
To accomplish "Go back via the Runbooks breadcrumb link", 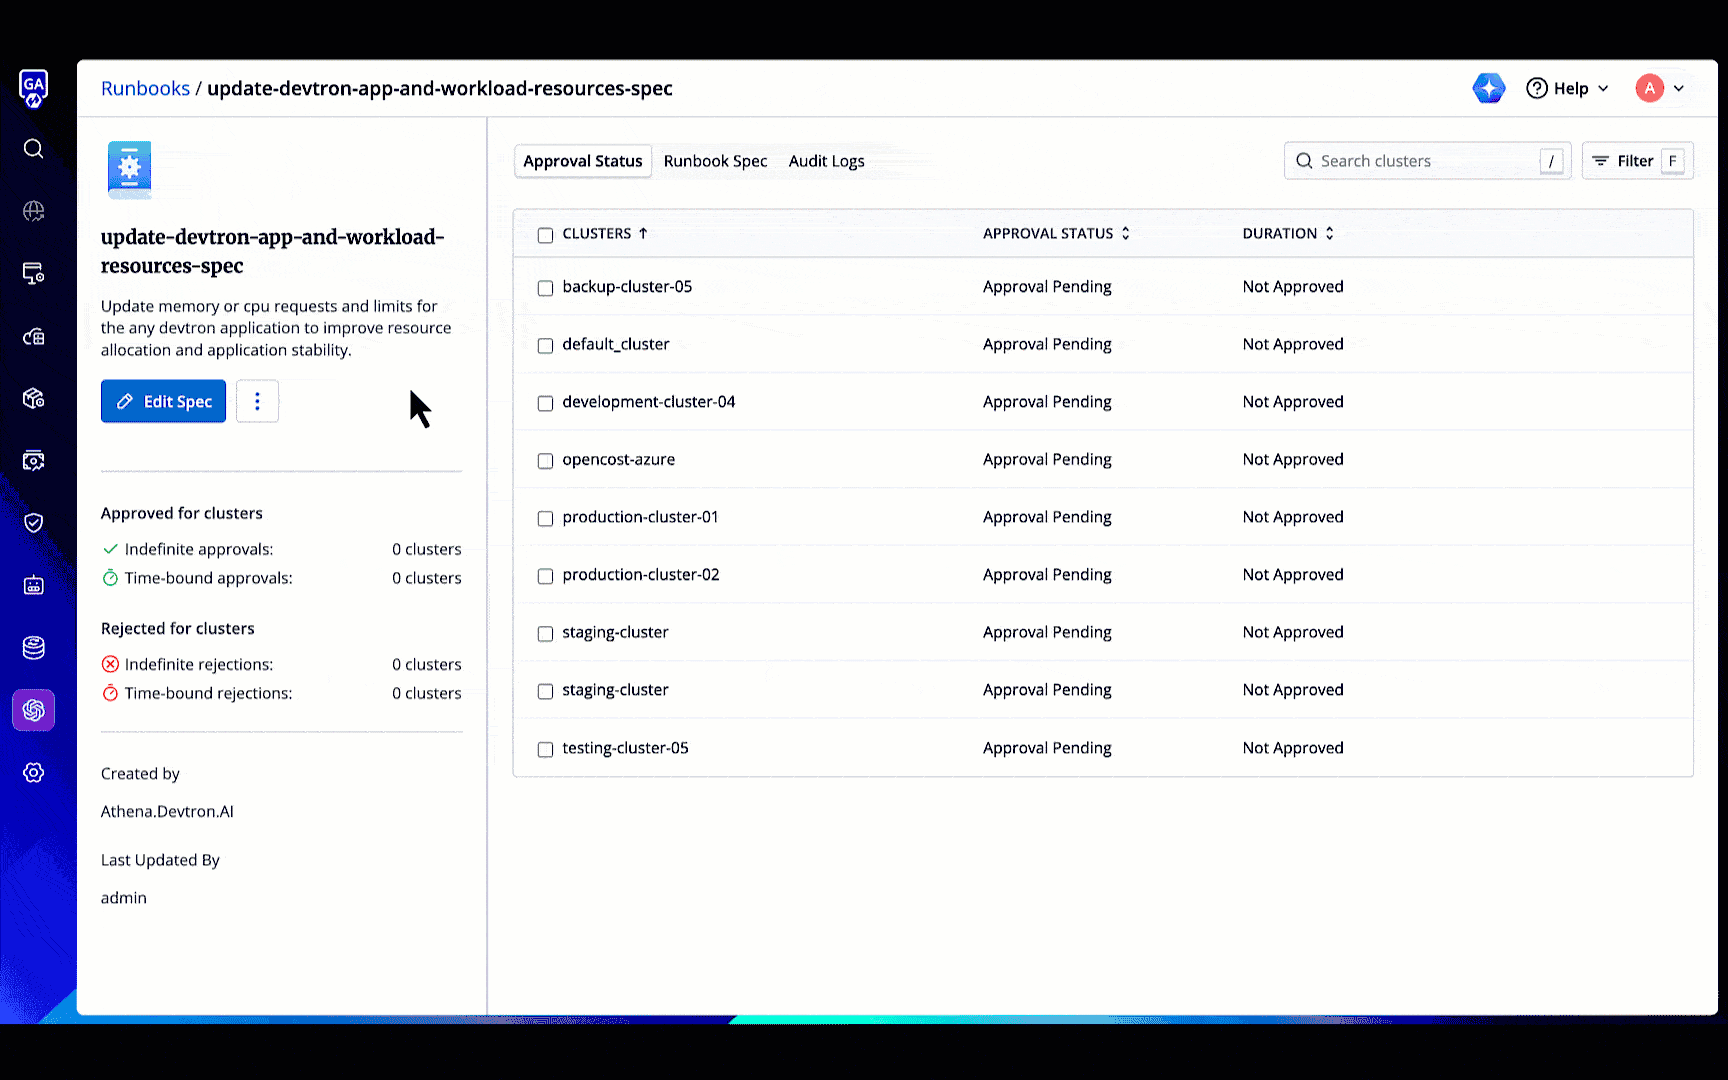I will pos(145,88).
